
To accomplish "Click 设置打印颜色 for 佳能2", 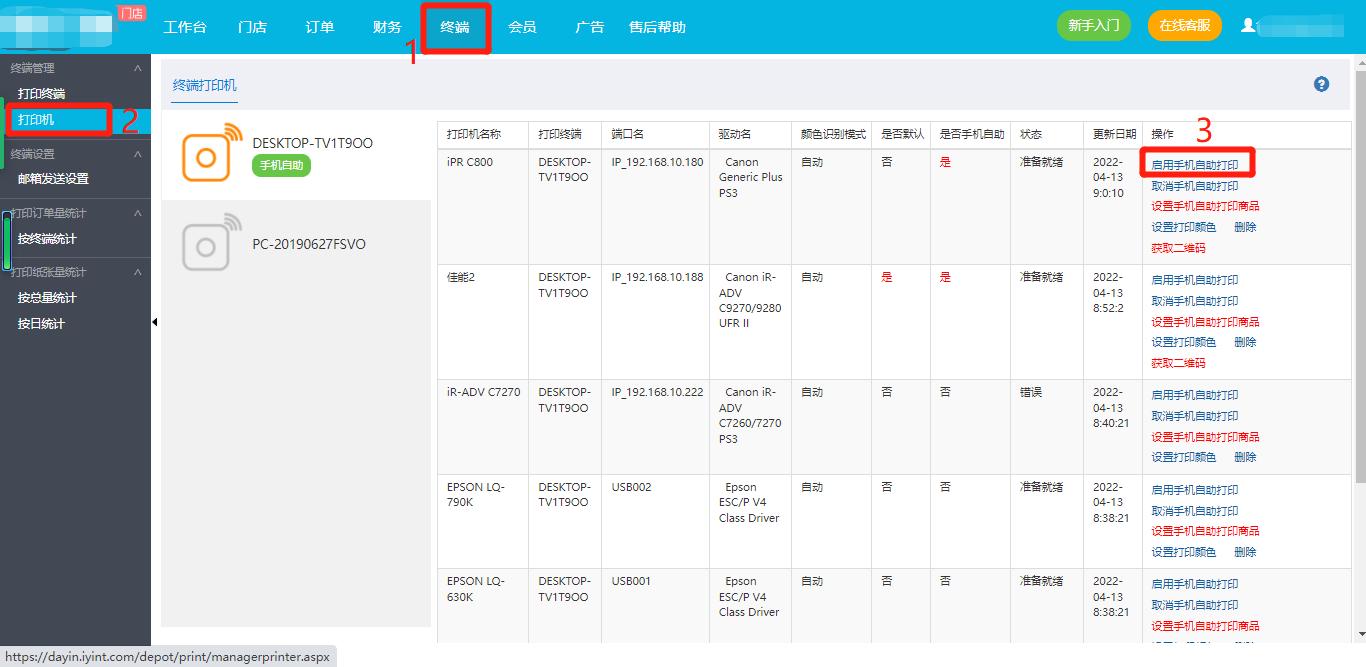I will click(1183, 342).
